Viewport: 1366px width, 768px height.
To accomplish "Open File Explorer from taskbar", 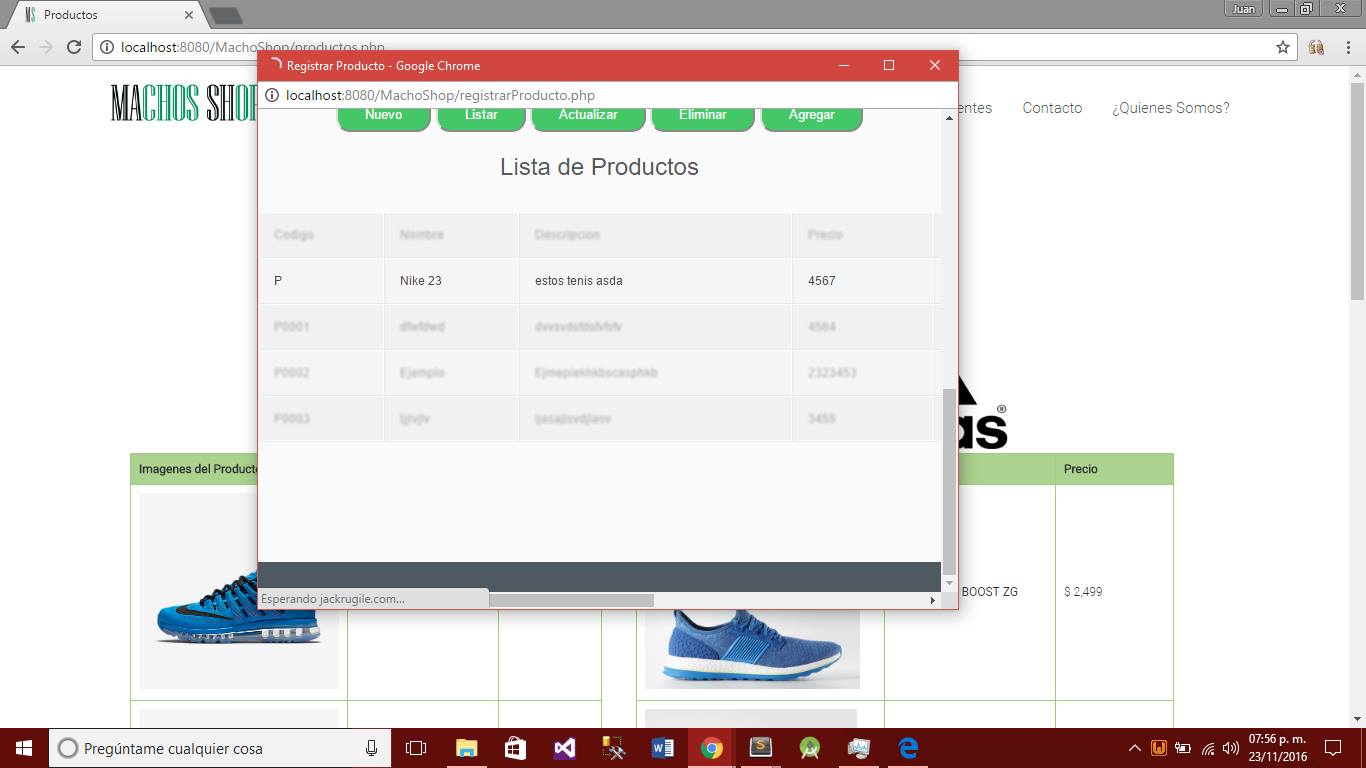I will pyautogui.click(x=466, y=748).
